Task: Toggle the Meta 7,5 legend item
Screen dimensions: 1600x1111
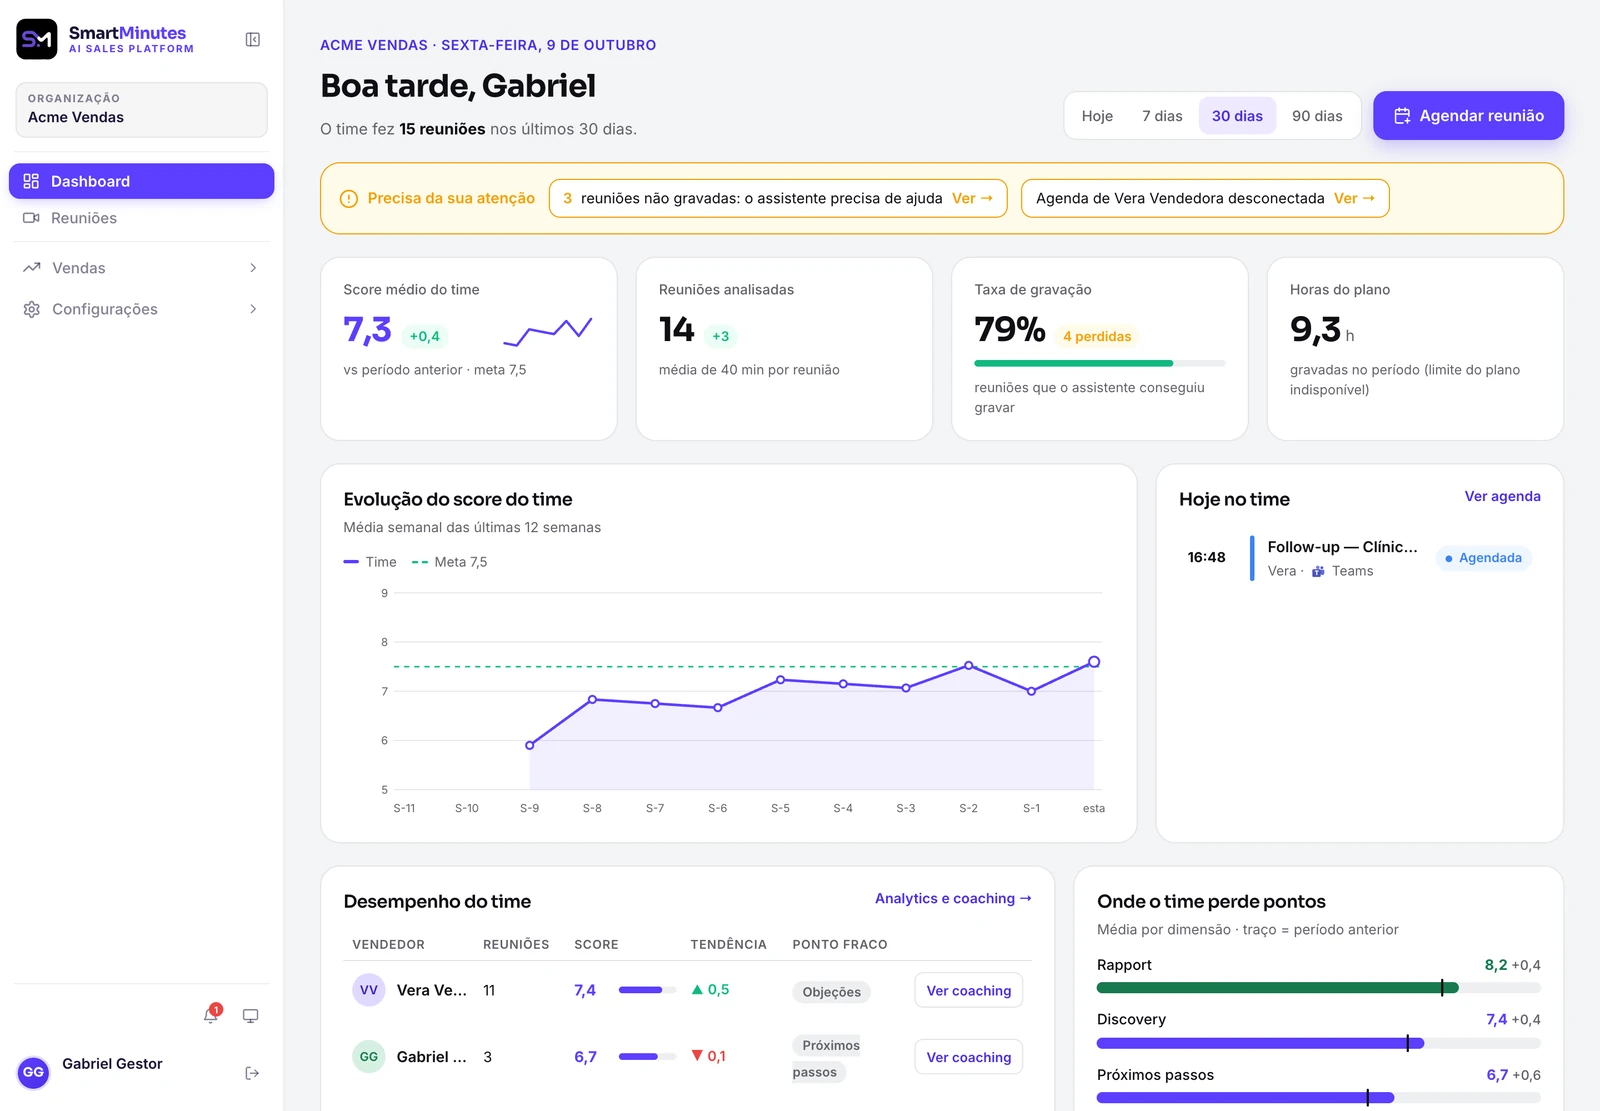Action: [x=450, y=562]
